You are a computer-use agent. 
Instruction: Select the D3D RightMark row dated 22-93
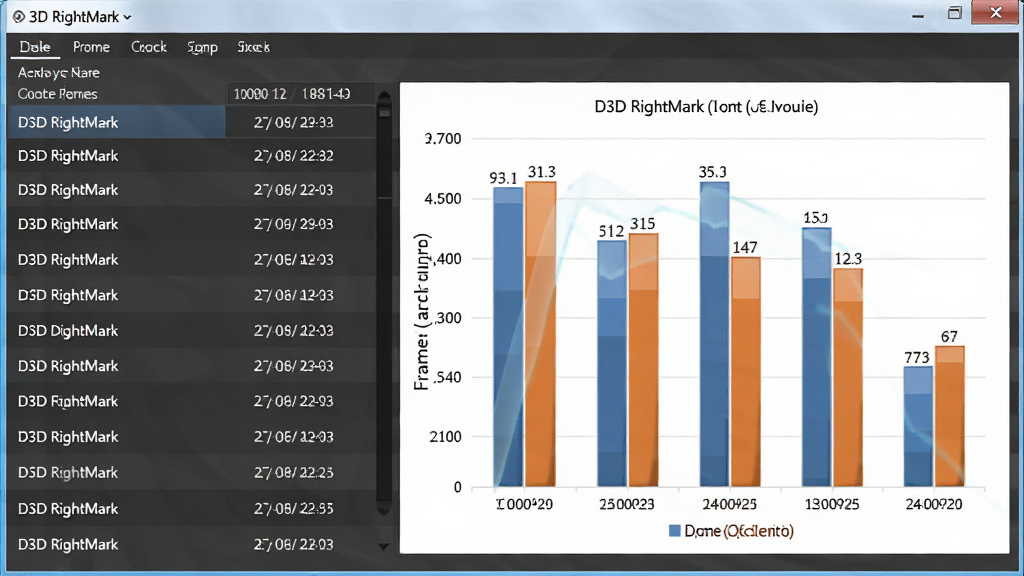click(192, 401)
